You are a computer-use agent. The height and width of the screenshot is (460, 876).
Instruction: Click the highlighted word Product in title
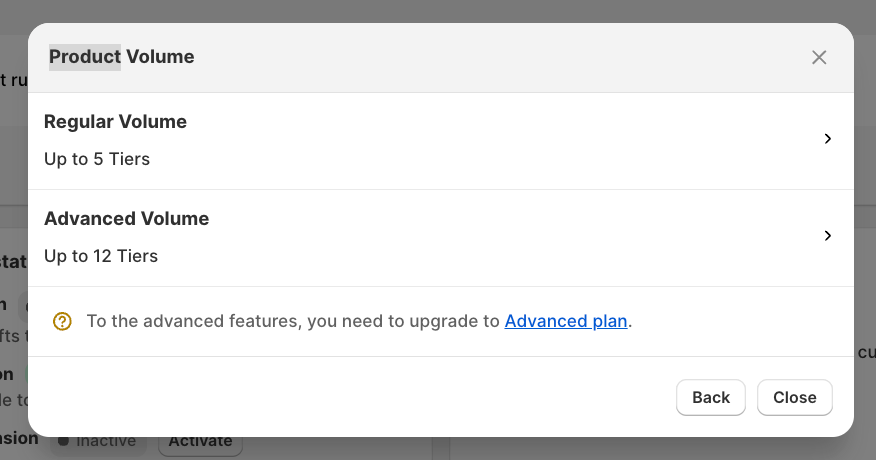(x=85, y=57)
